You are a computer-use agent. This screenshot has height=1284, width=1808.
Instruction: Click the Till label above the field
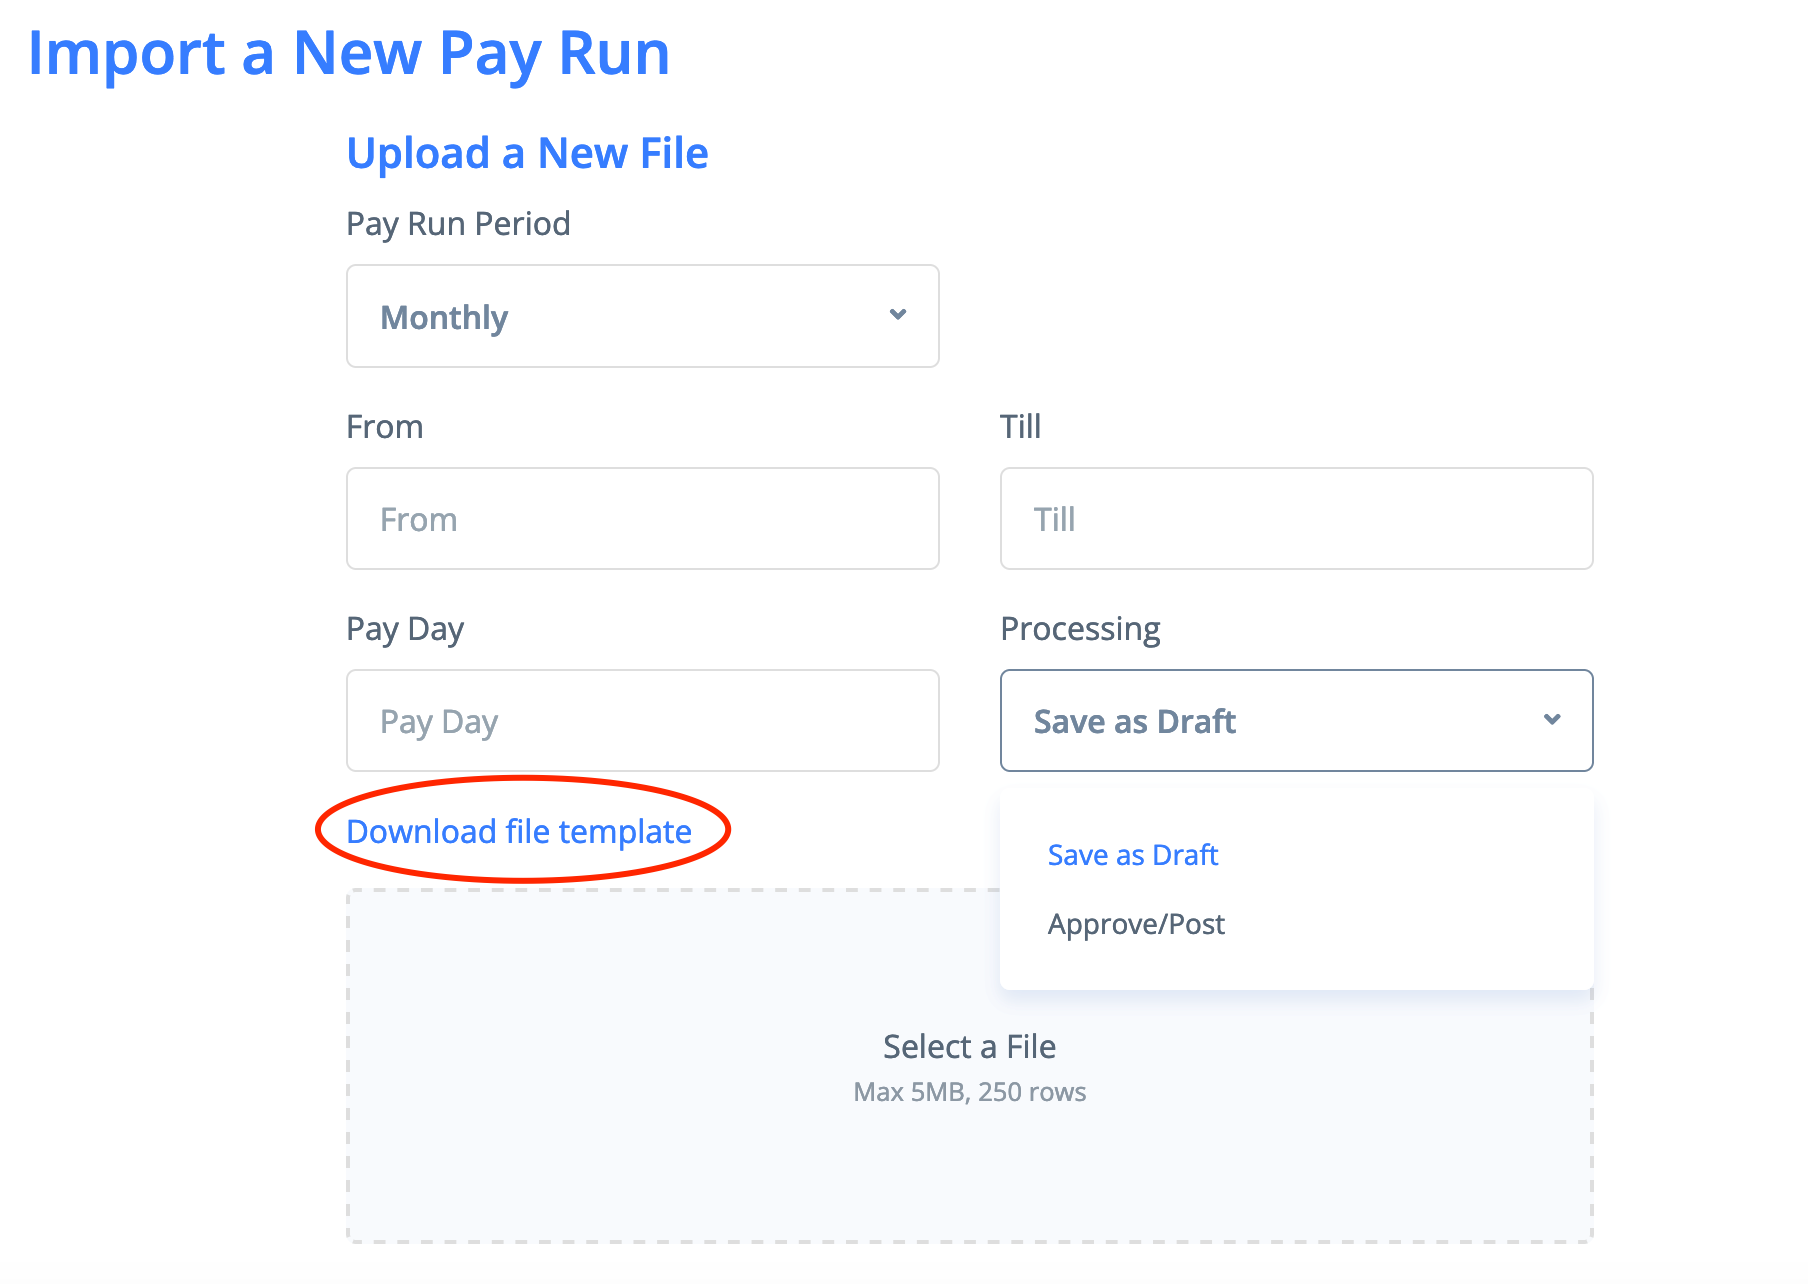[x=1020, y=427]
